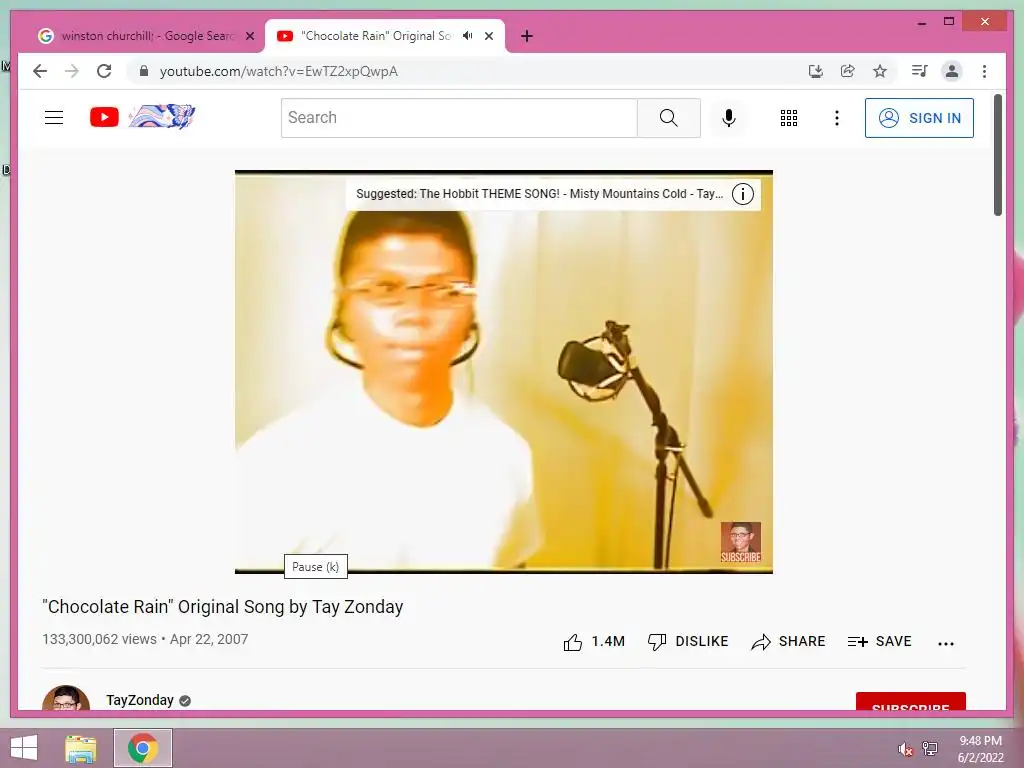The width and height of the screenshot is (1024, 768).
Task: Navigate back with the browser back arrow
Action: [x=40, y=71]
